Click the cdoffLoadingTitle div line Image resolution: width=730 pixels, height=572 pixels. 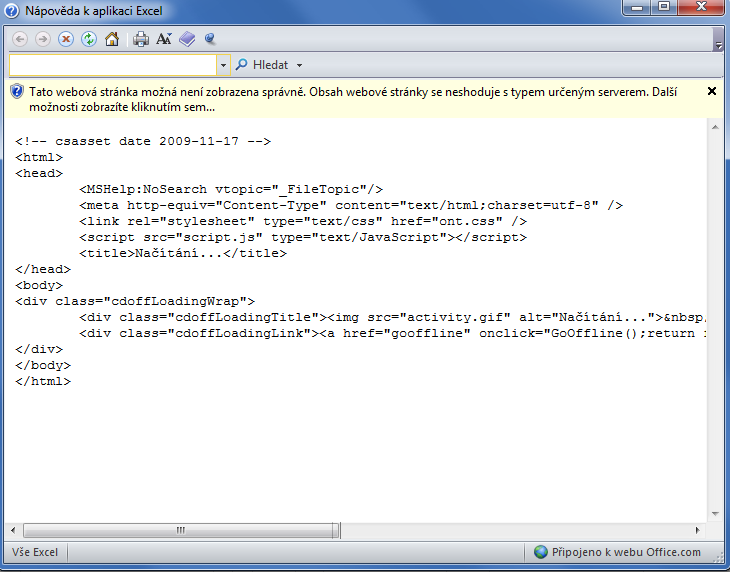(393, 317)
